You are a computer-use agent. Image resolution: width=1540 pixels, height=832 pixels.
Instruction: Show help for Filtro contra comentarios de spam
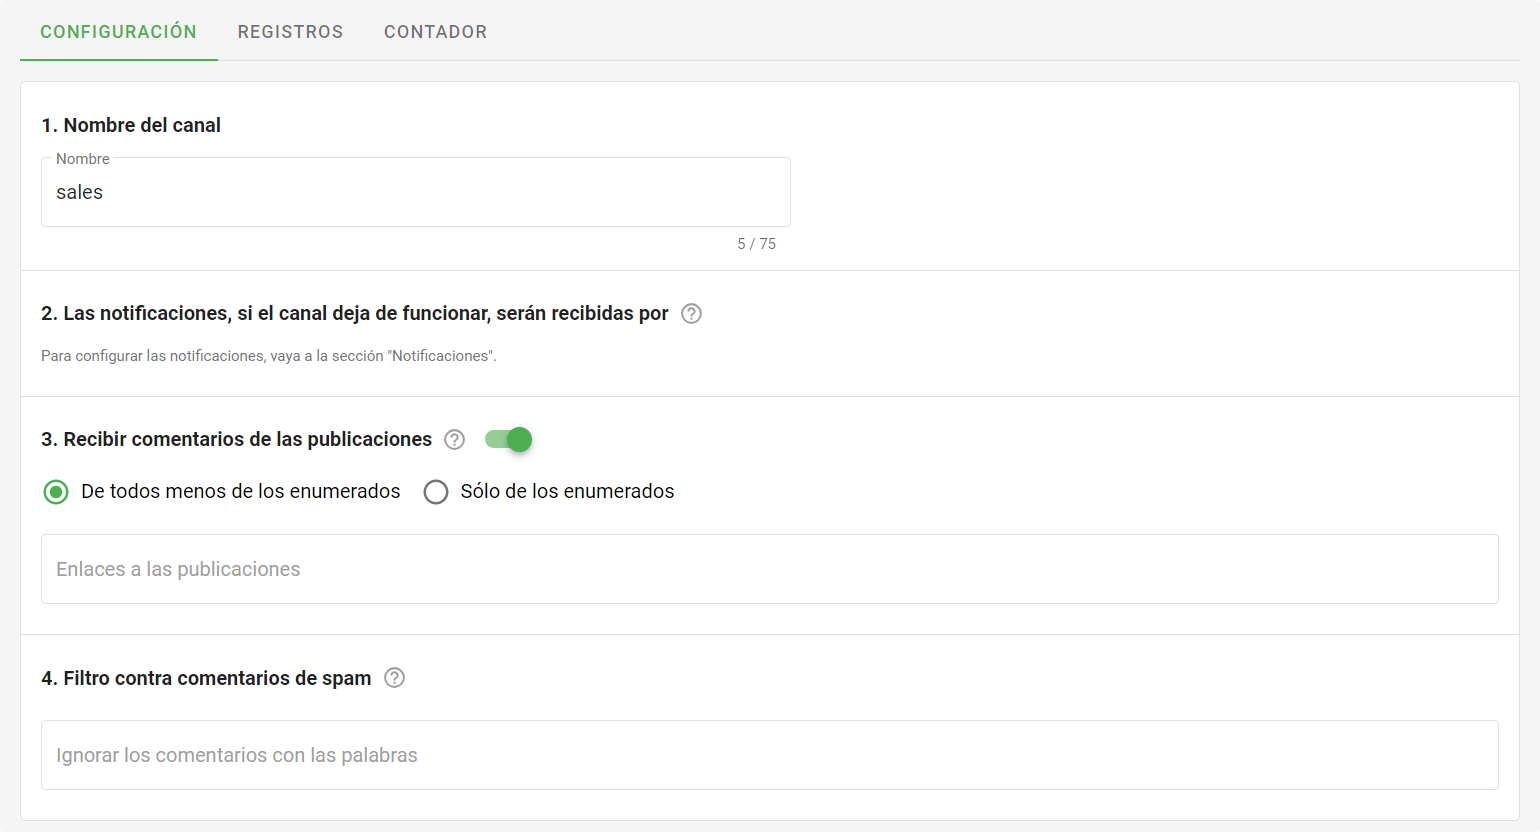(395, 678)
